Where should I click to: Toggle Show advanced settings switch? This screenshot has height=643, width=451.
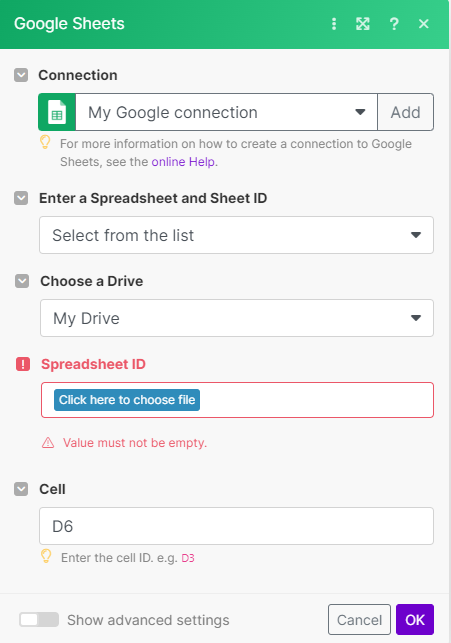39,620
